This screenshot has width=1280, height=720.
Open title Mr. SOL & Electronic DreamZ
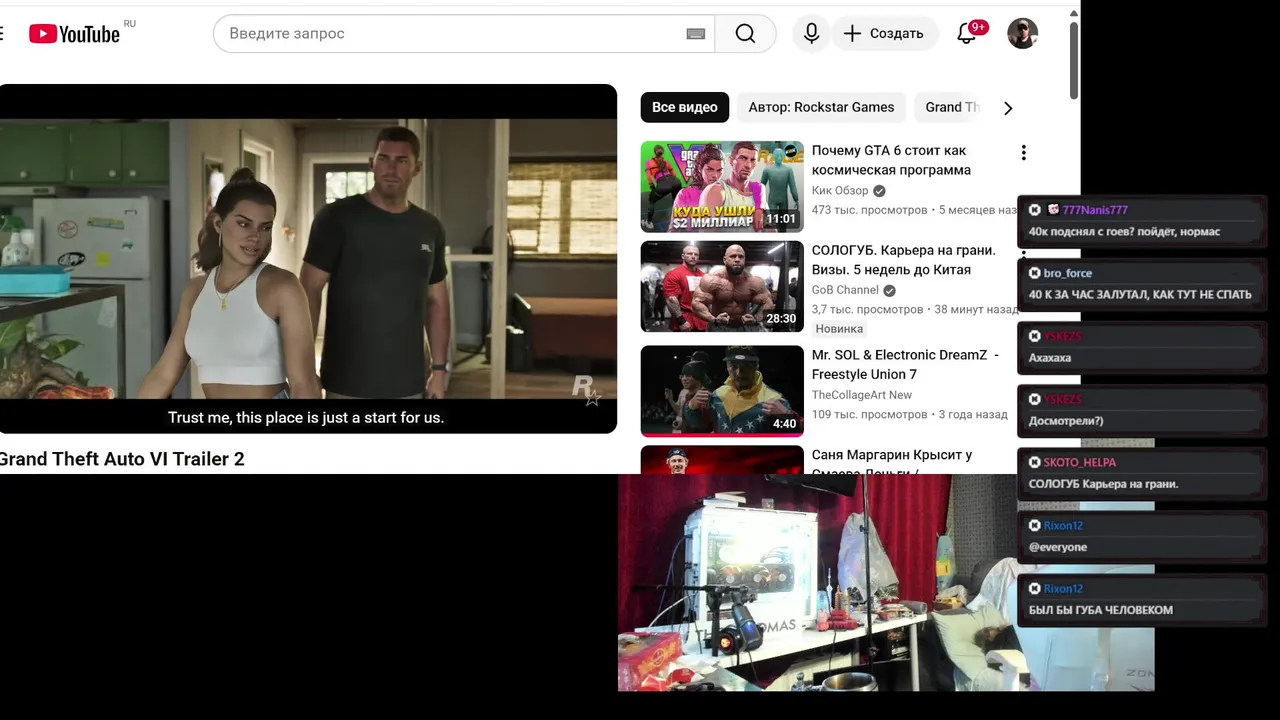(x=905, y=364)
